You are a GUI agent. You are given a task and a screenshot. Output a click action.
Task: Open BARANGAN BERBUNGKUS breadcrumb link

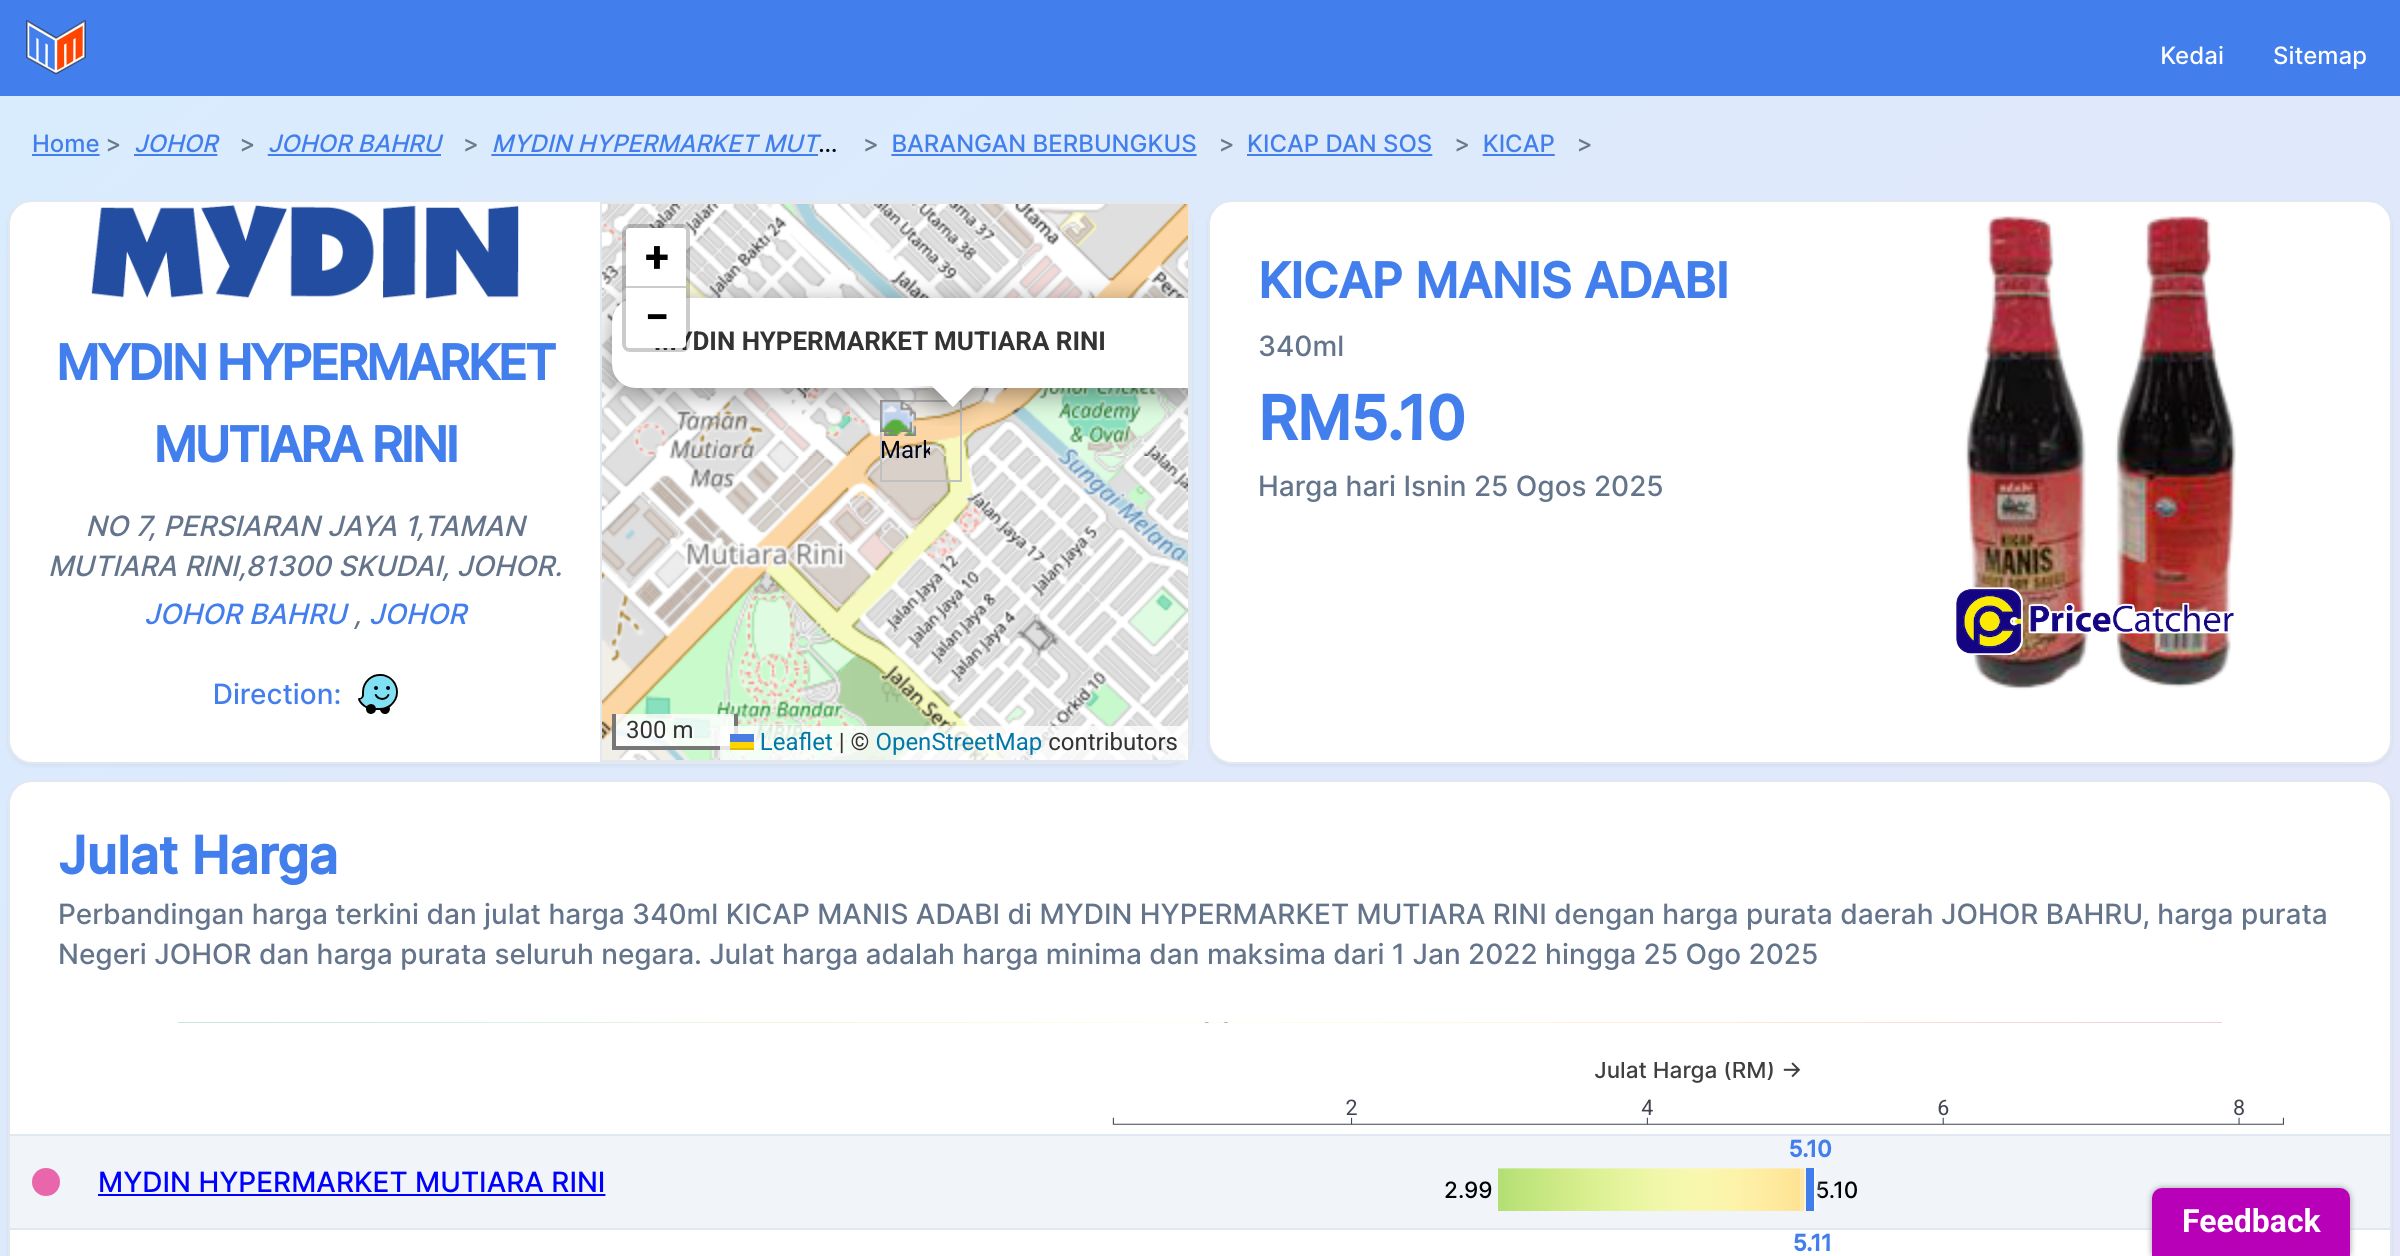coord(1043,143)
